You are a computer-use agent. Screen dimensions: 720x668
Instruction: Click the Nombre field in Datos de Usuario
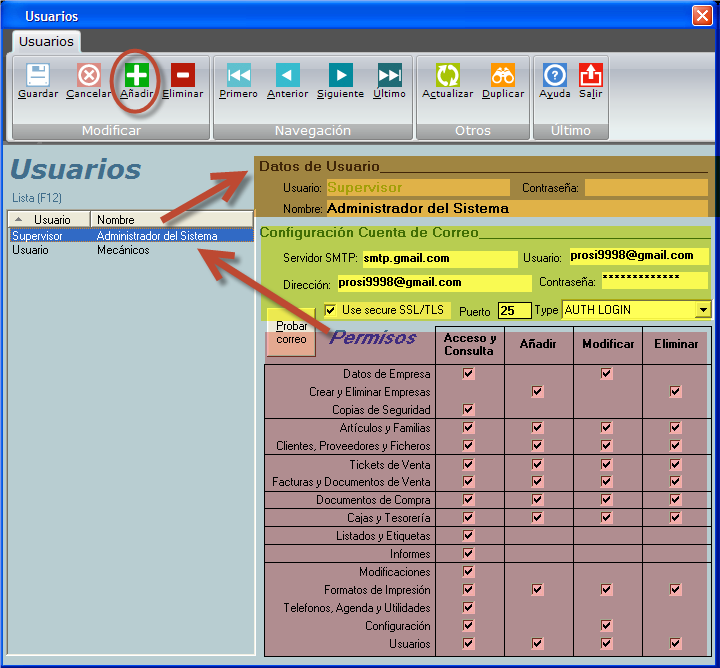click(517, 208)
